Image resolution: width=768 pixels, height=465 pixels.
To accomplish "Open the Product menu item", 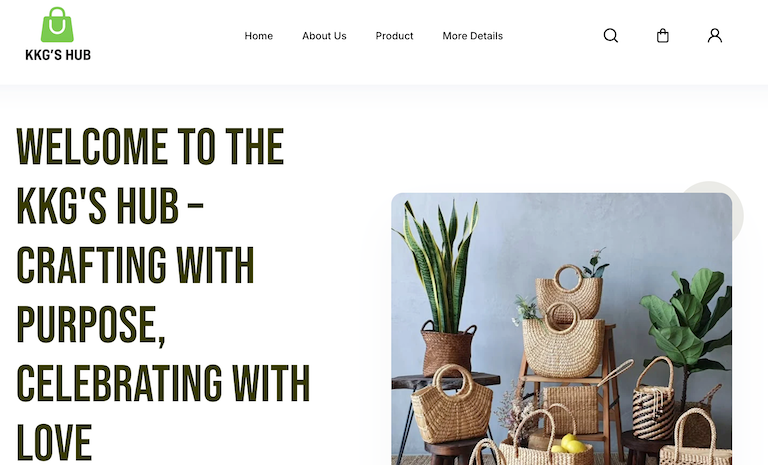I will coord(394,36).
